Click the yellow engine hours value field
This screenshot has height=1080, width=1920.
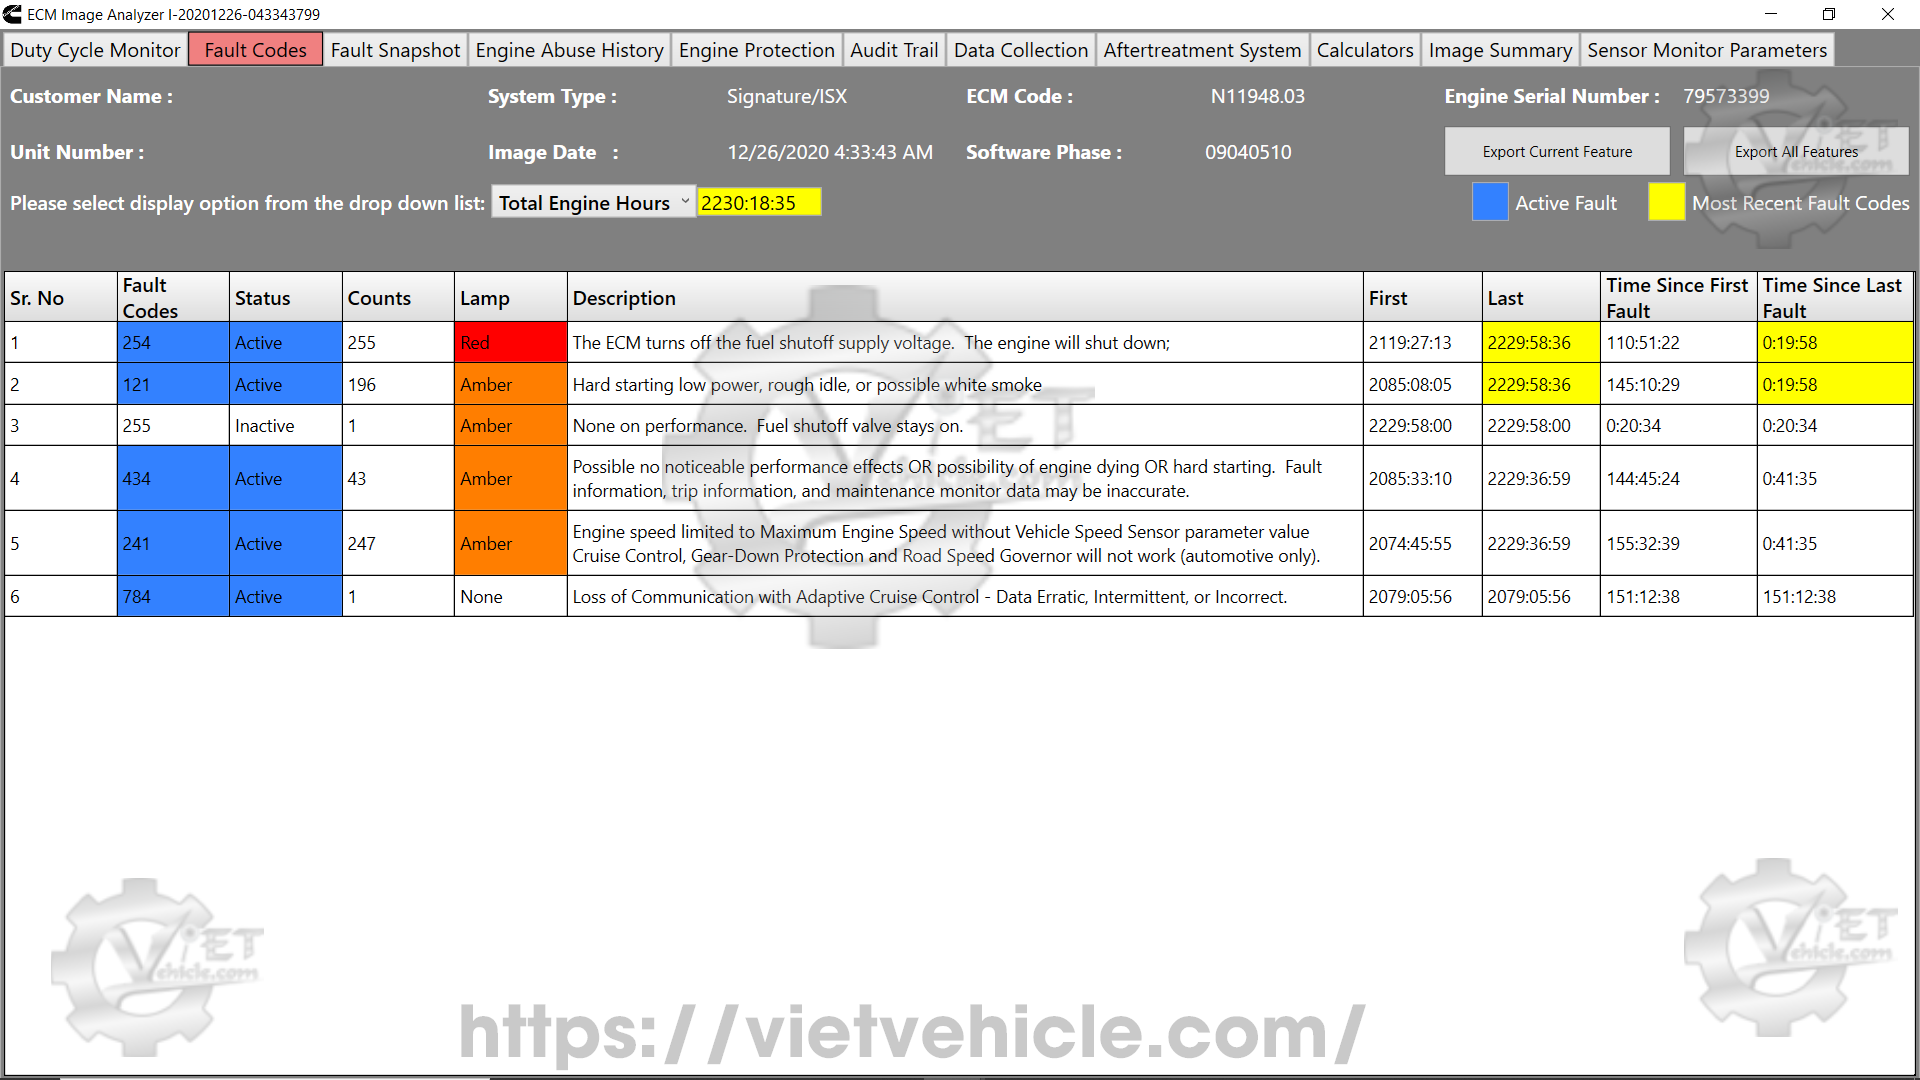click(758, 203)
